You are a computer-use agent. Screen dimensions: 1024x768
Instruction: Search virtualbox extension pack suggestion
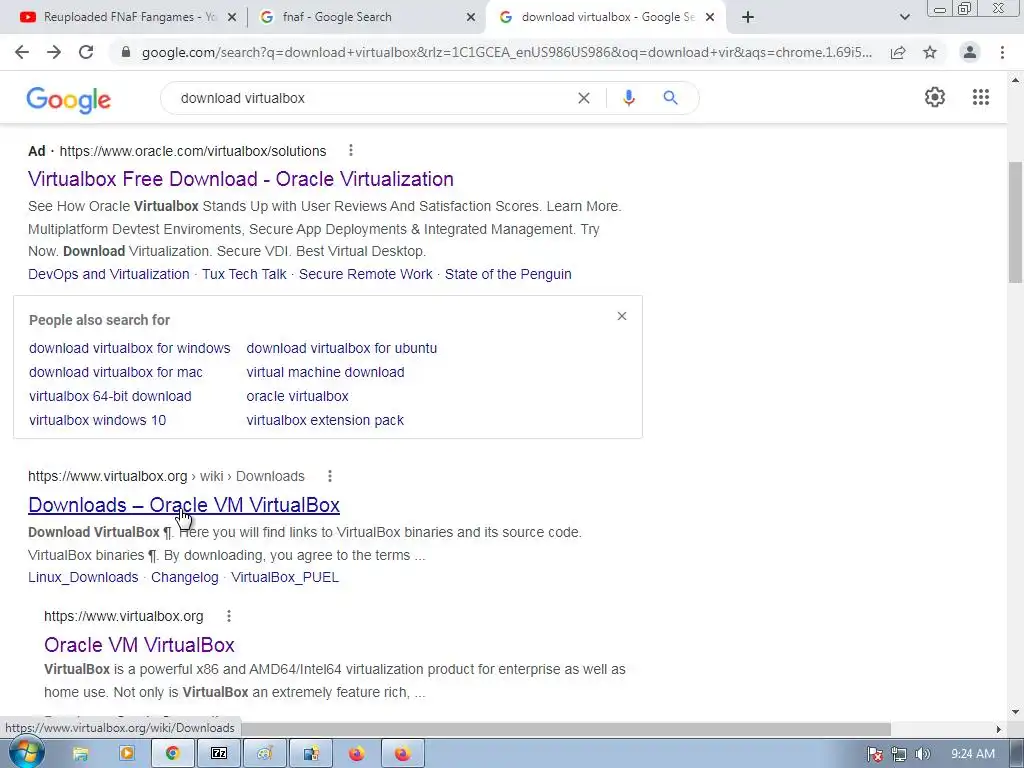point(325,421)
